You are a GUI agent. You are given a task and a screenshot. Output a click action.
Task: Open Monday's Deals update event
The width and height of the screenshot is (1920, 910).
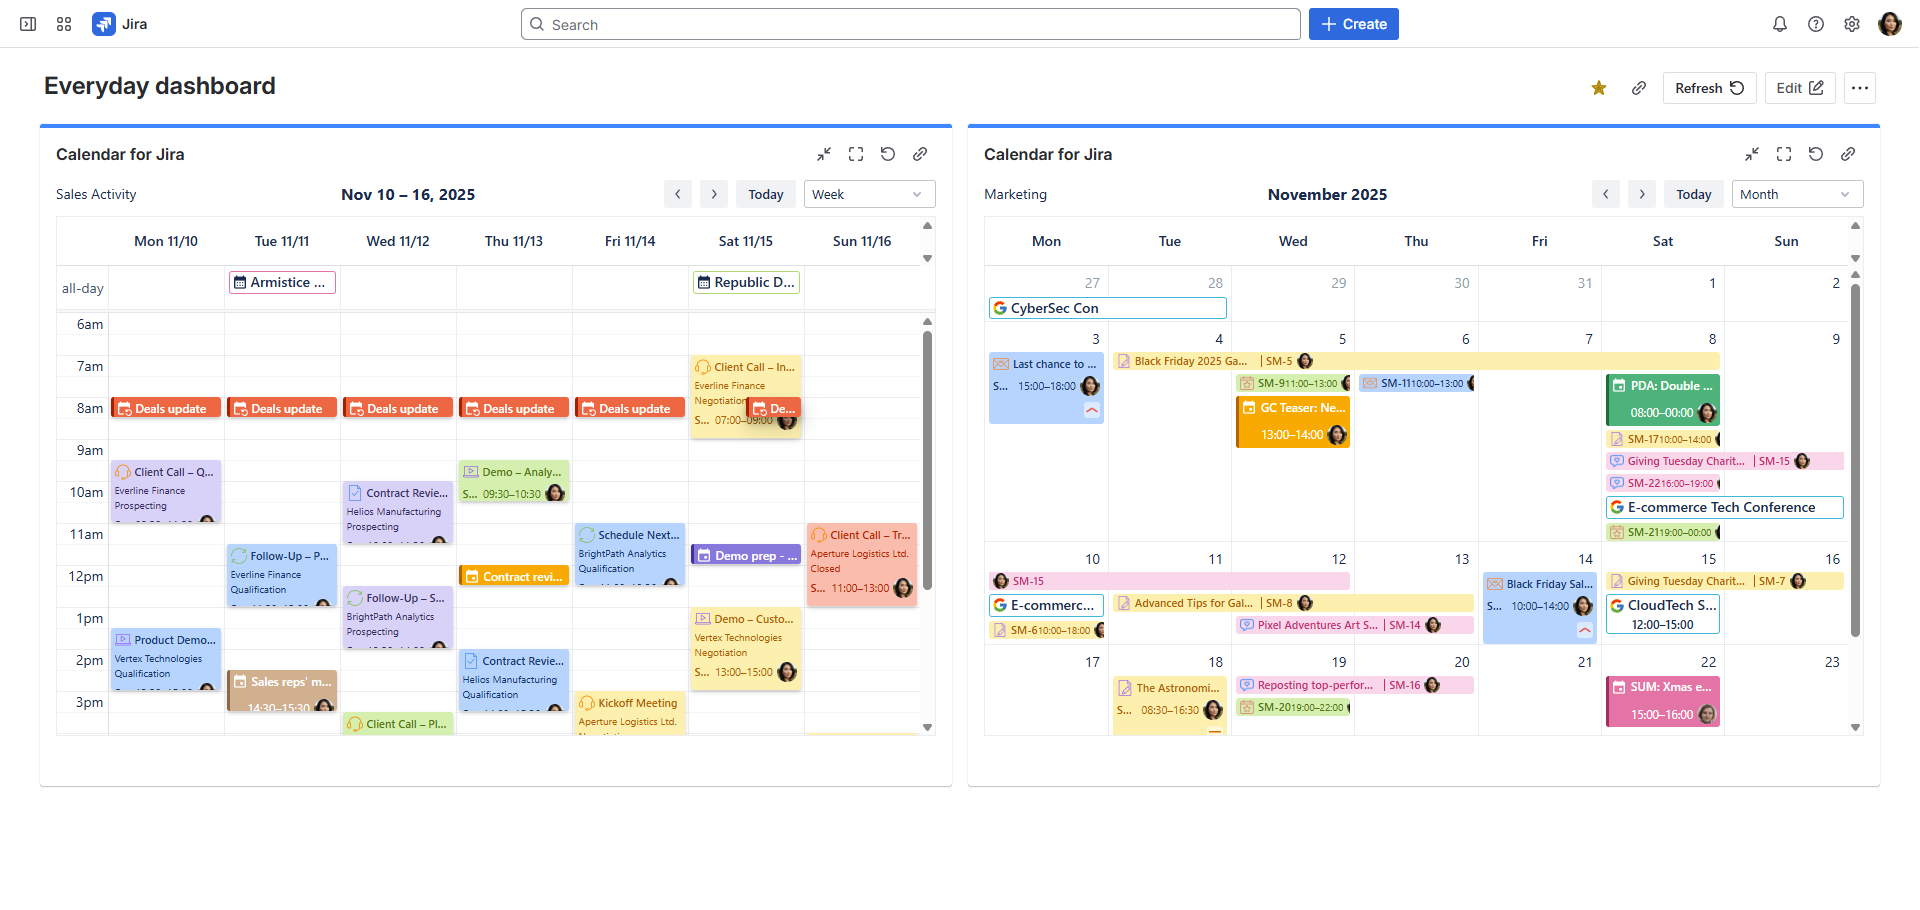[x=166, y=408]
